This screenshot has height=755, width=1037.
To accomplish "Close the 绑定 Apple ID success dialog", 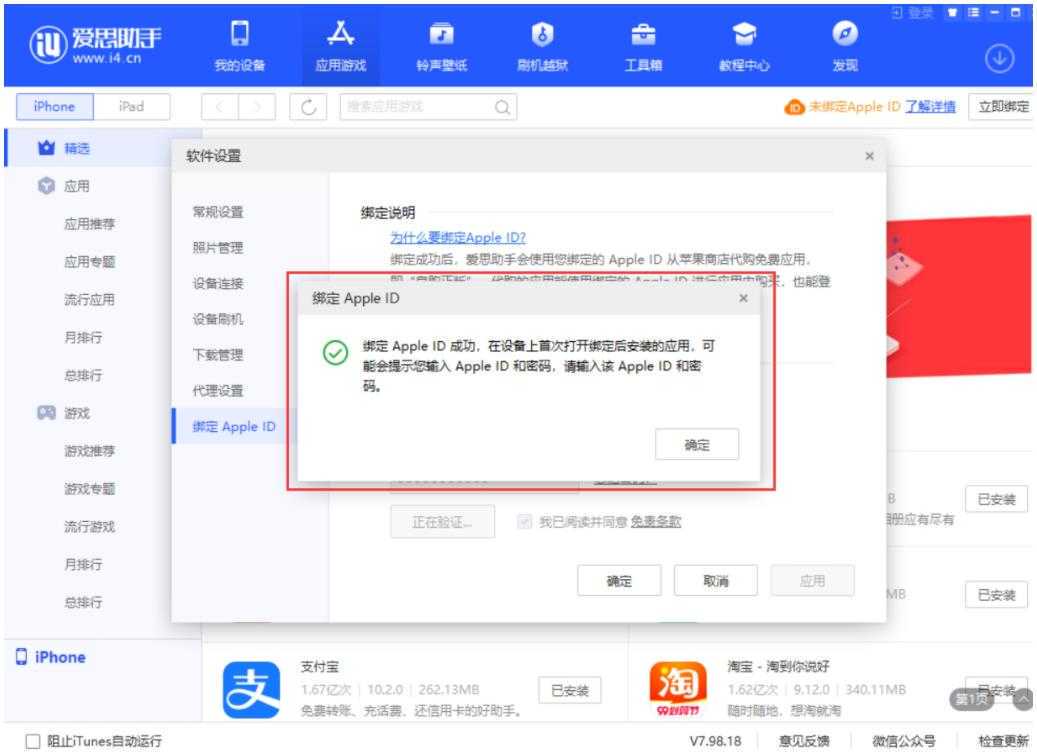I will (742, 298).
